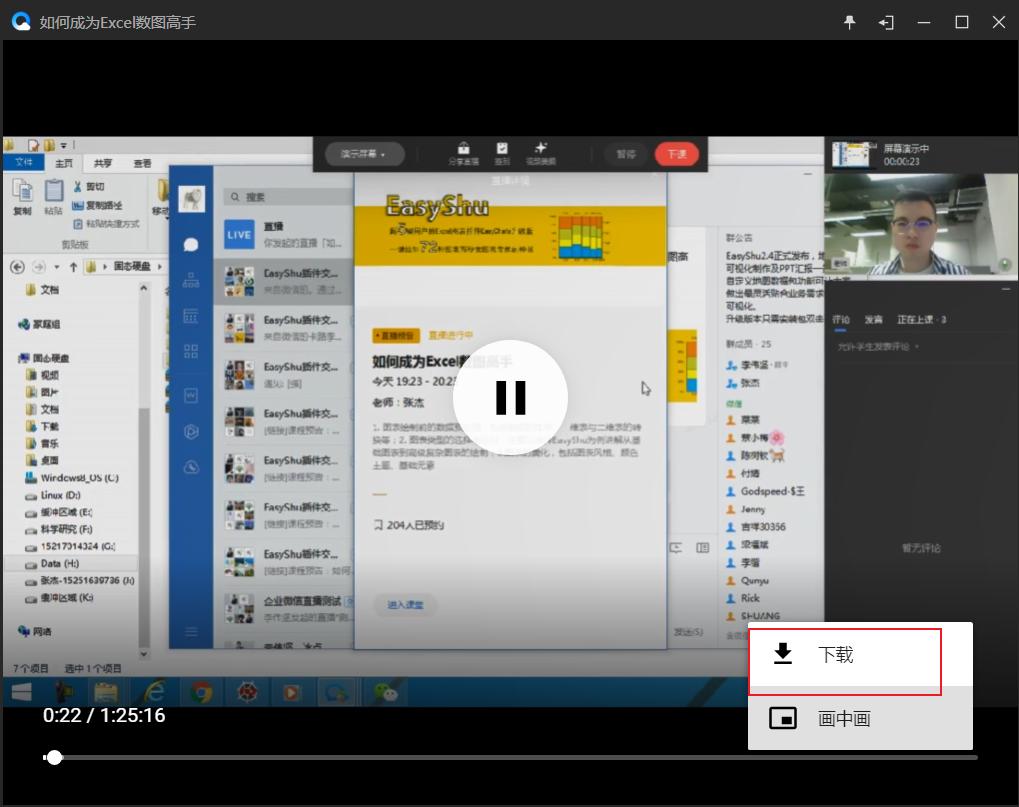Switch to 主页 ribbon tab in explorer
This screenshot has width=1019, height=807.
[x=64, y=163]
